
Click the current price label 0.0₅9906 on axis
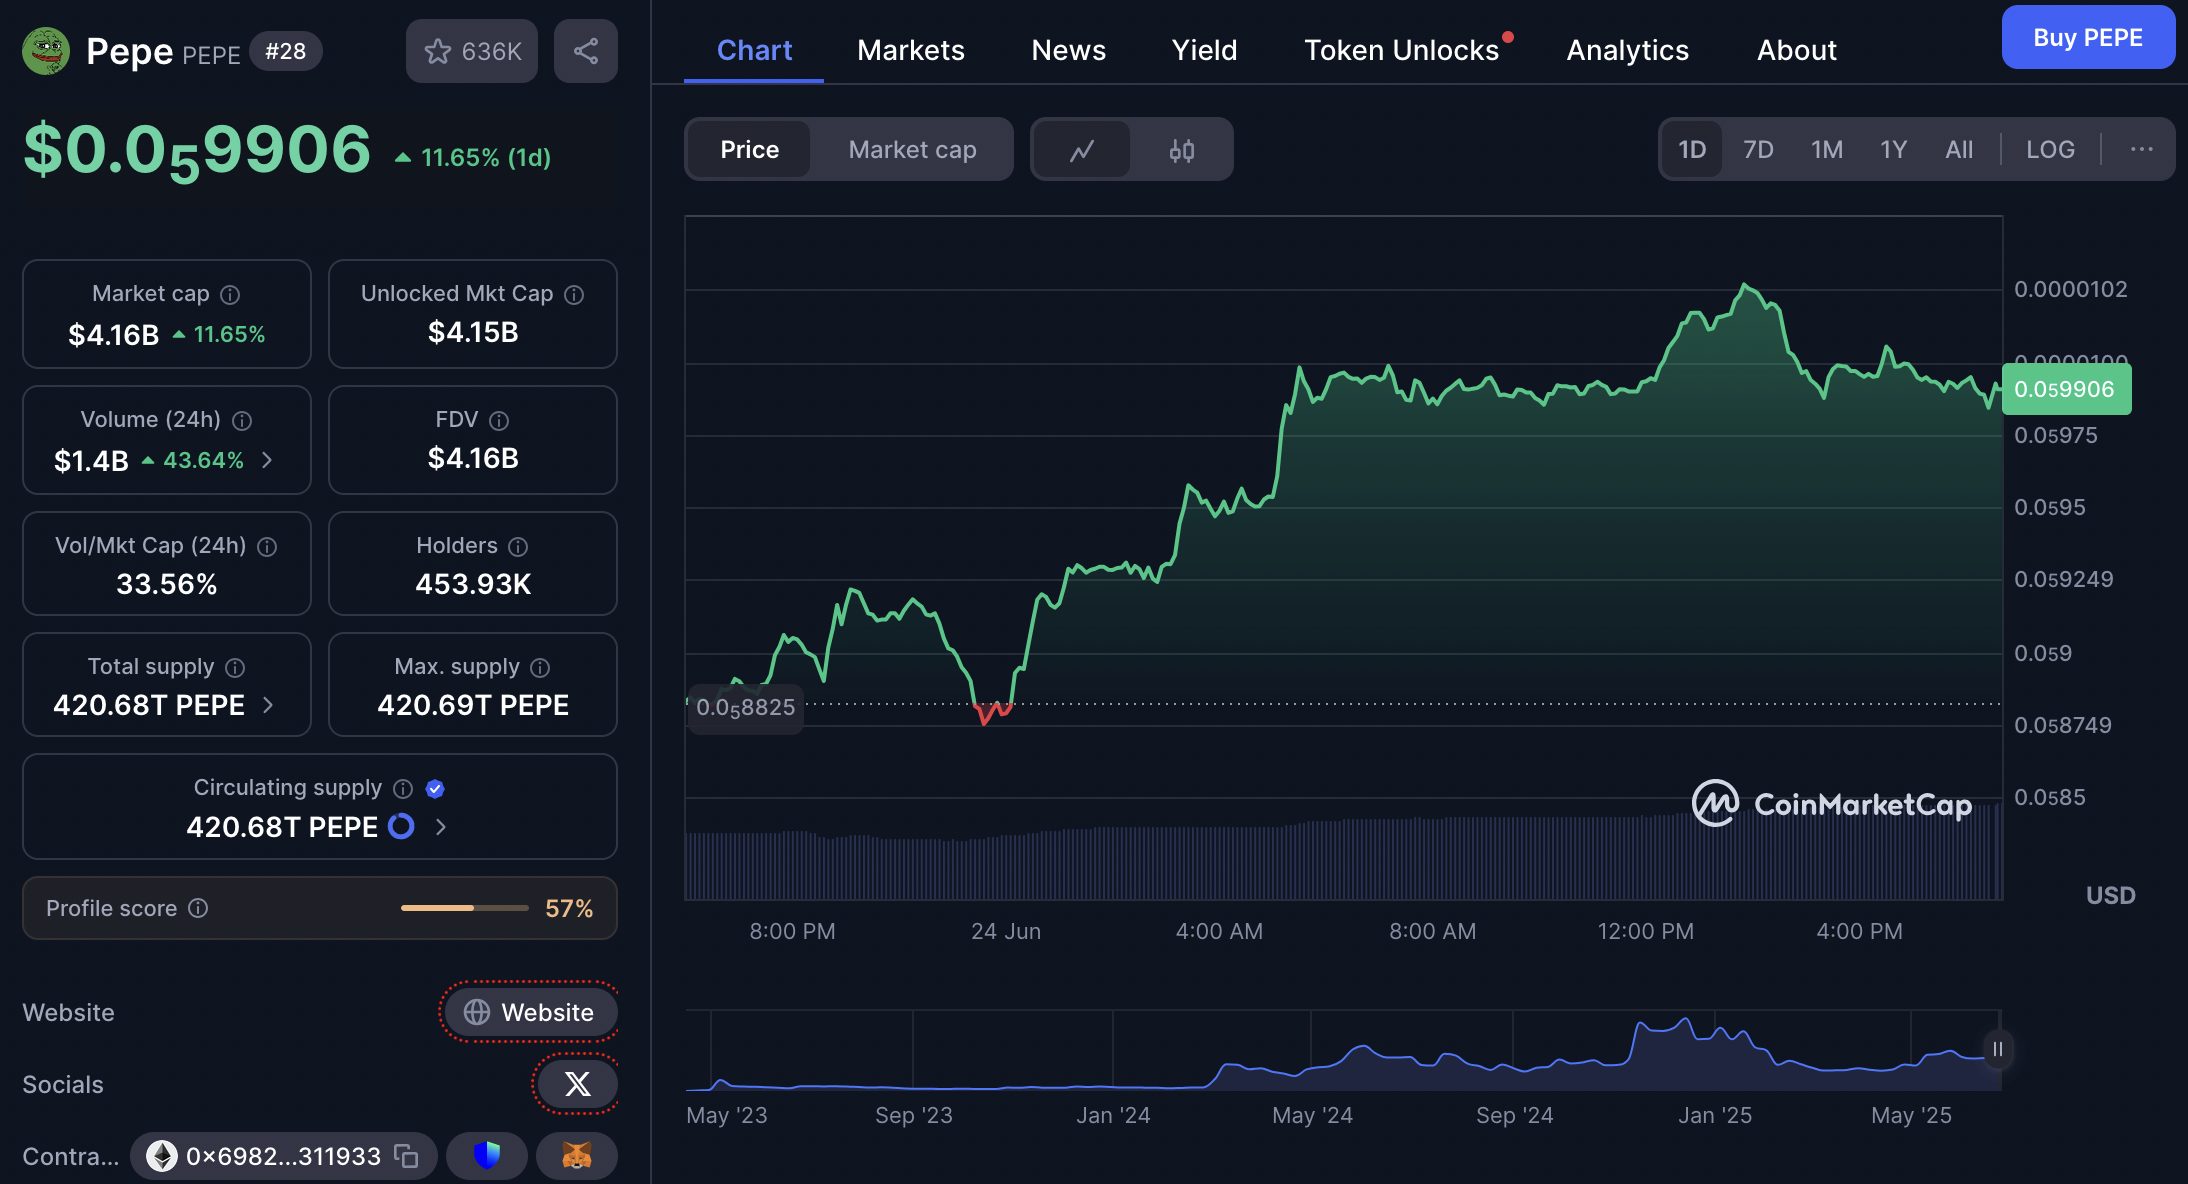2065,389
